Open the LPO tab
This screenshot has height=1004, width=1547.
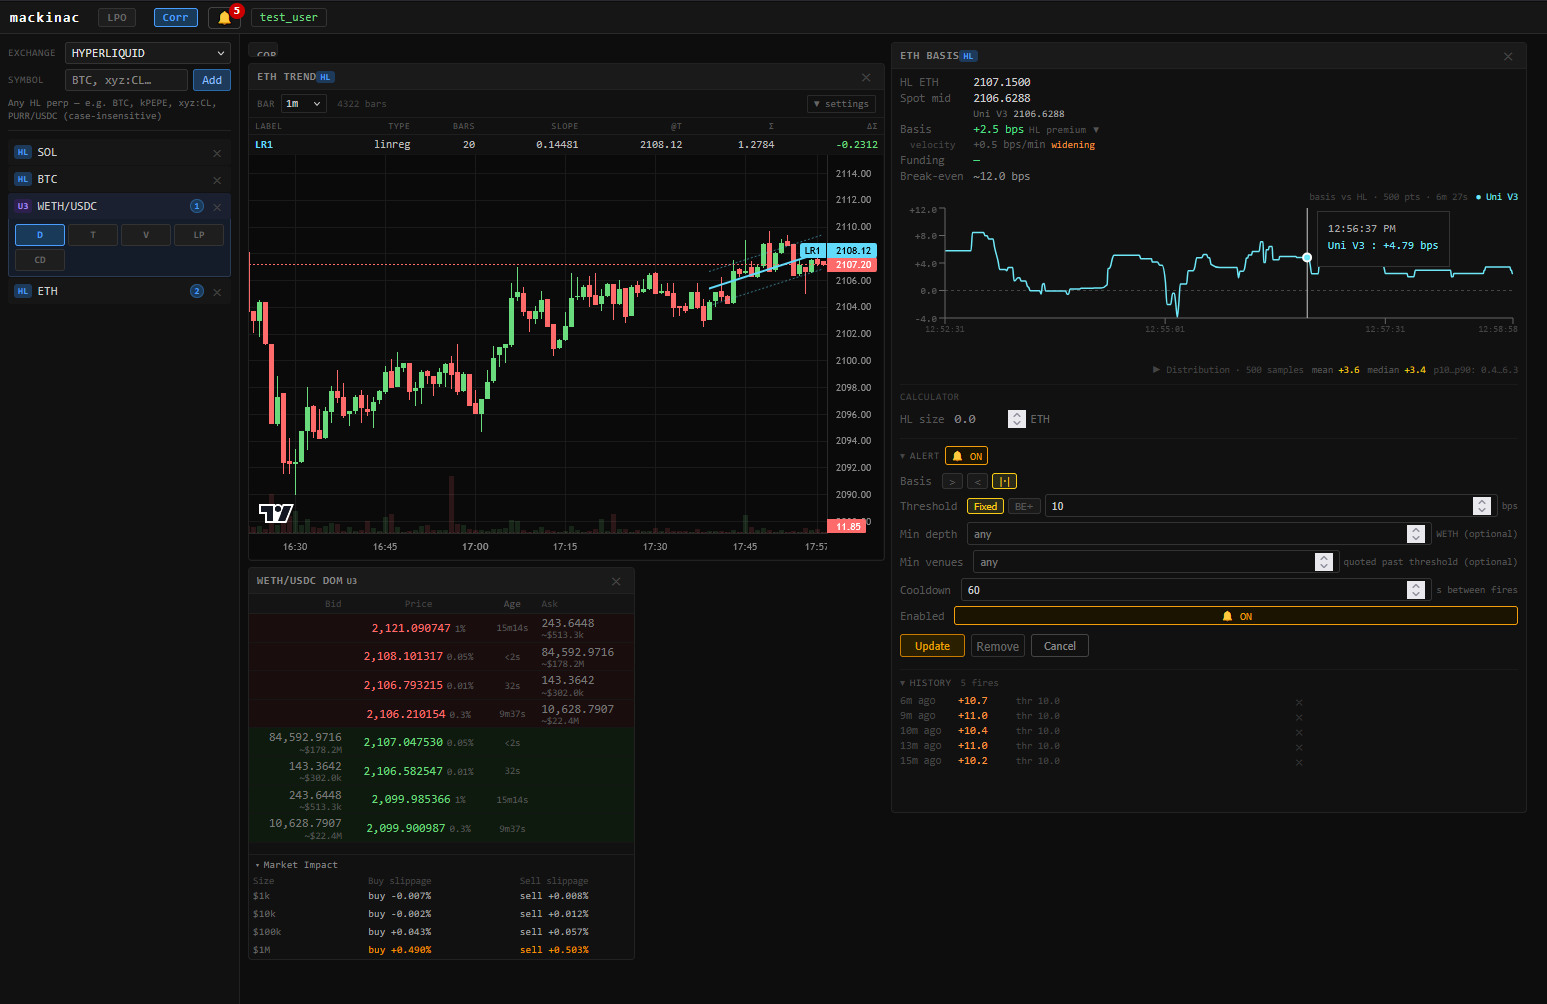point(117,17)
